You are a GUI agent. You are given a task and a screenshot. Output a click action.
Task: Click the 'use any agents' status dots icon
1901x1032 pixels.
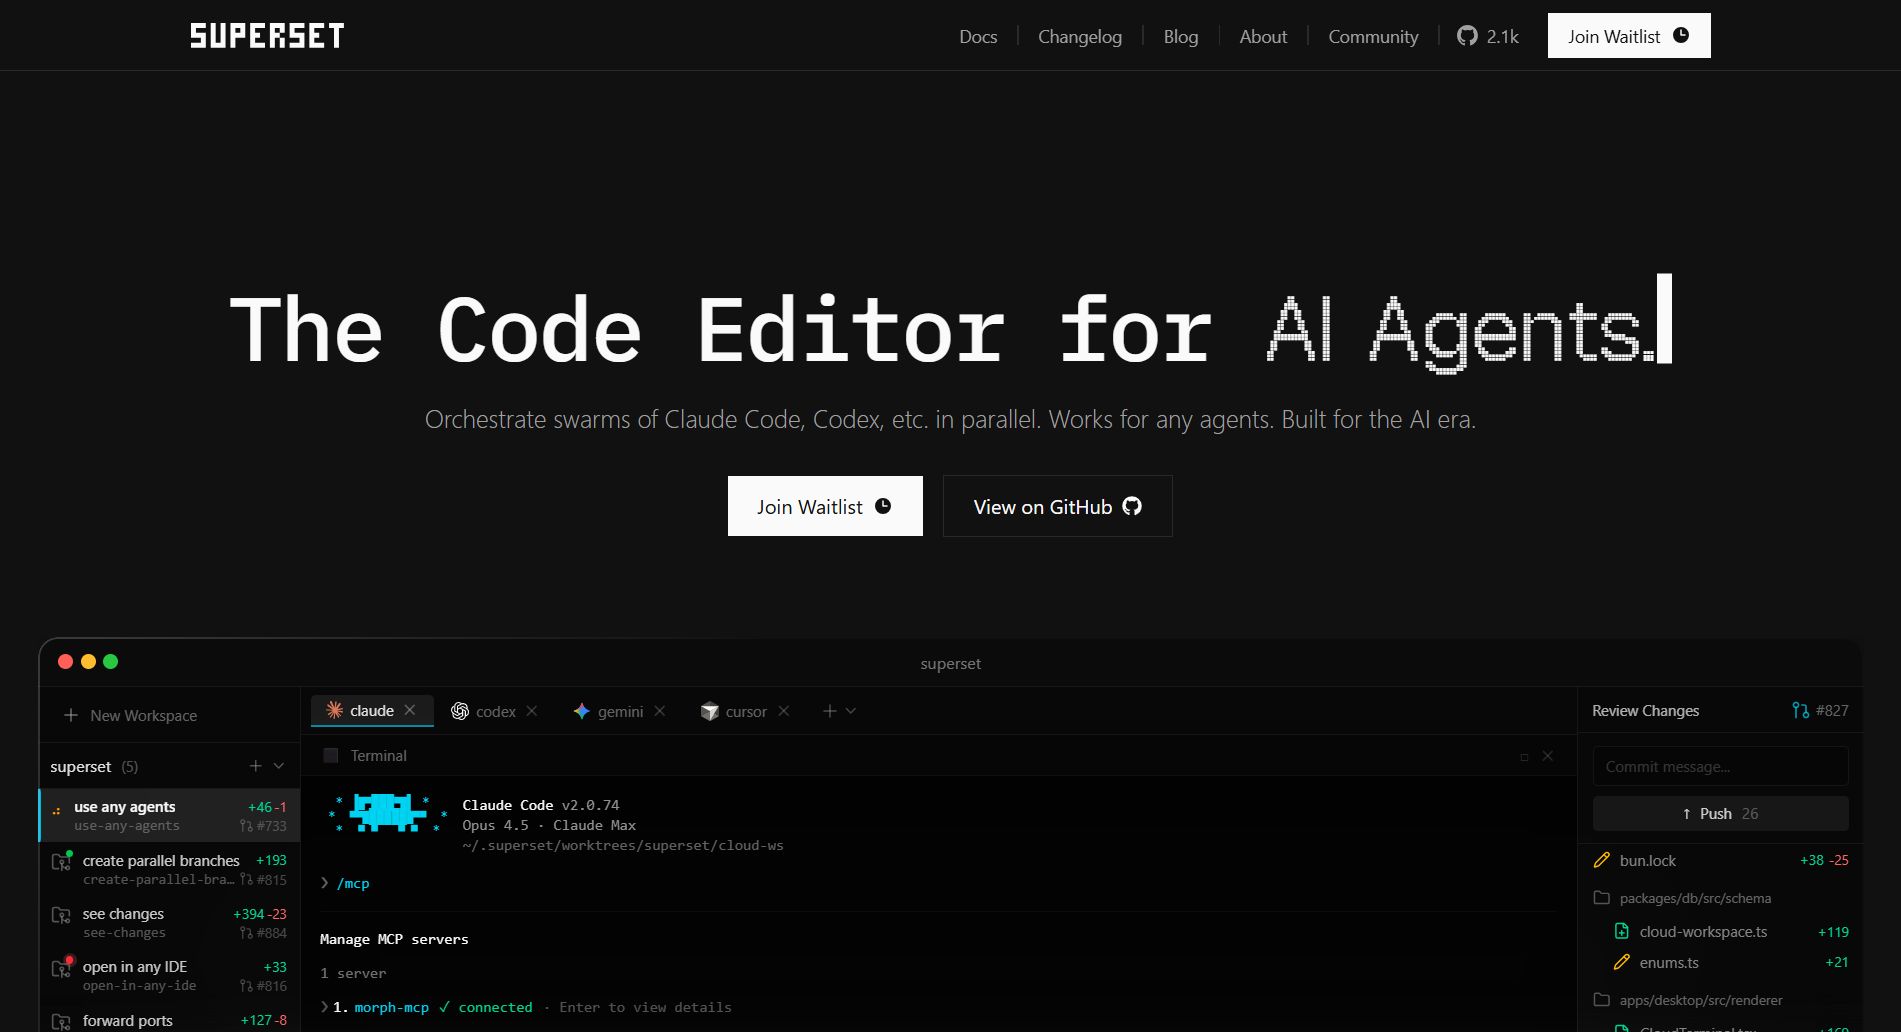pos(56,811)
